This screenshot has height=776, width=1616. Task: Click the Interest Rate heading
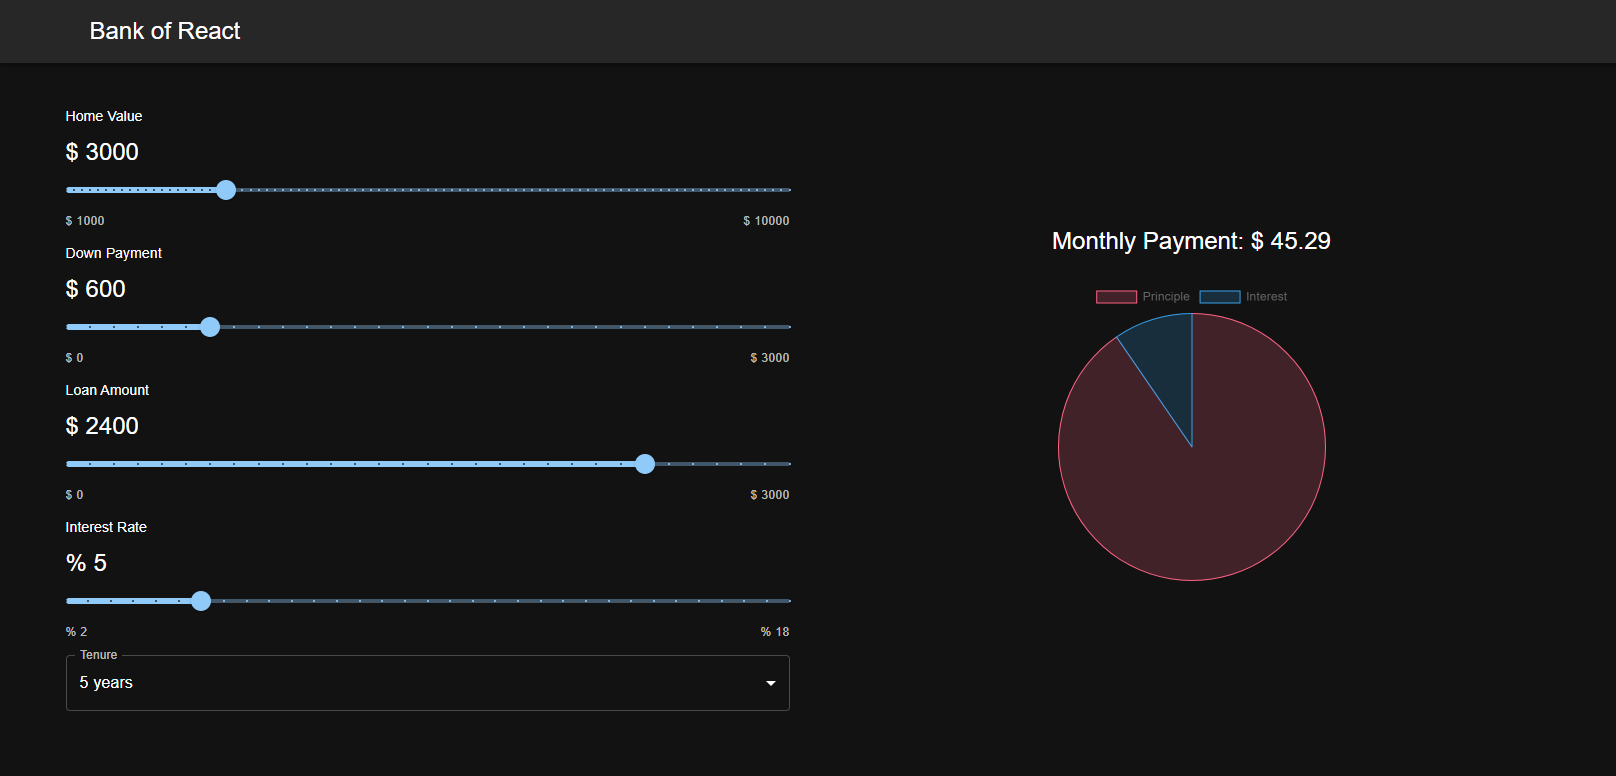pos(106,527)
